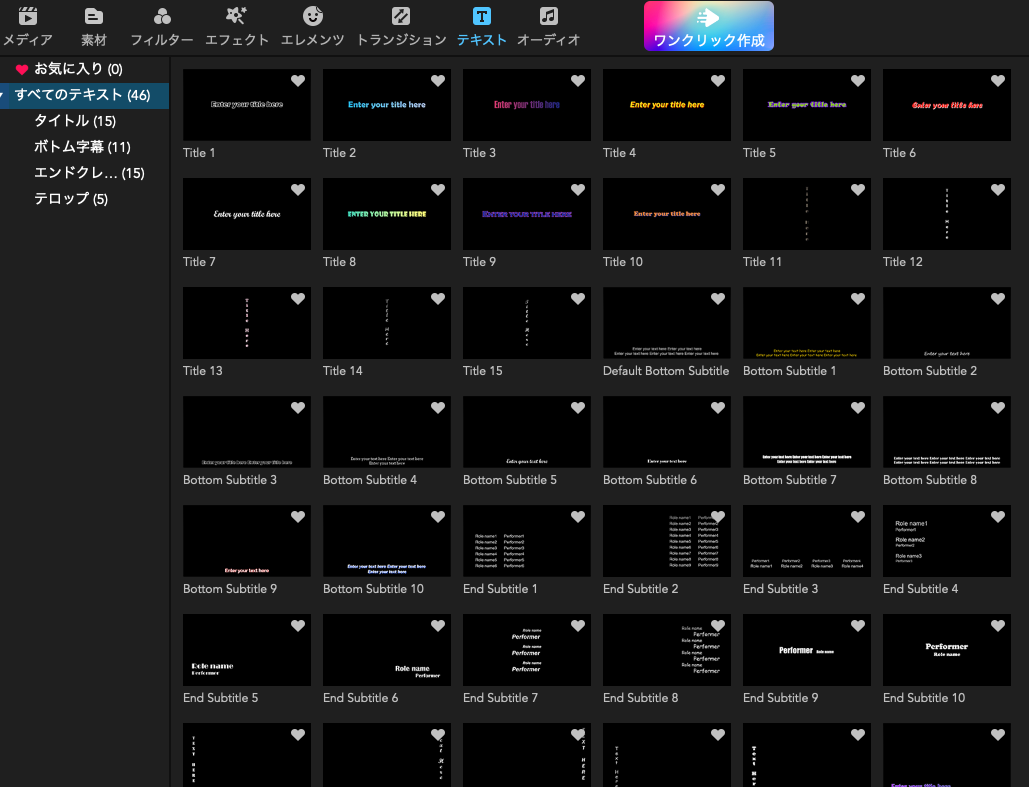This screenshot has width=1029, height=787.
Task: Toggle the heart on Title 8 thumbnail
Action: tap(438, 190)
